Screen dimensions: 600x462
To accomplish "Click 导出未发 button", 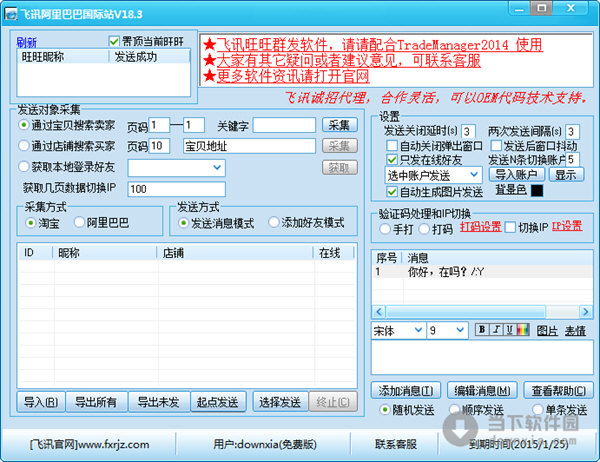I will tap(158, 402).
